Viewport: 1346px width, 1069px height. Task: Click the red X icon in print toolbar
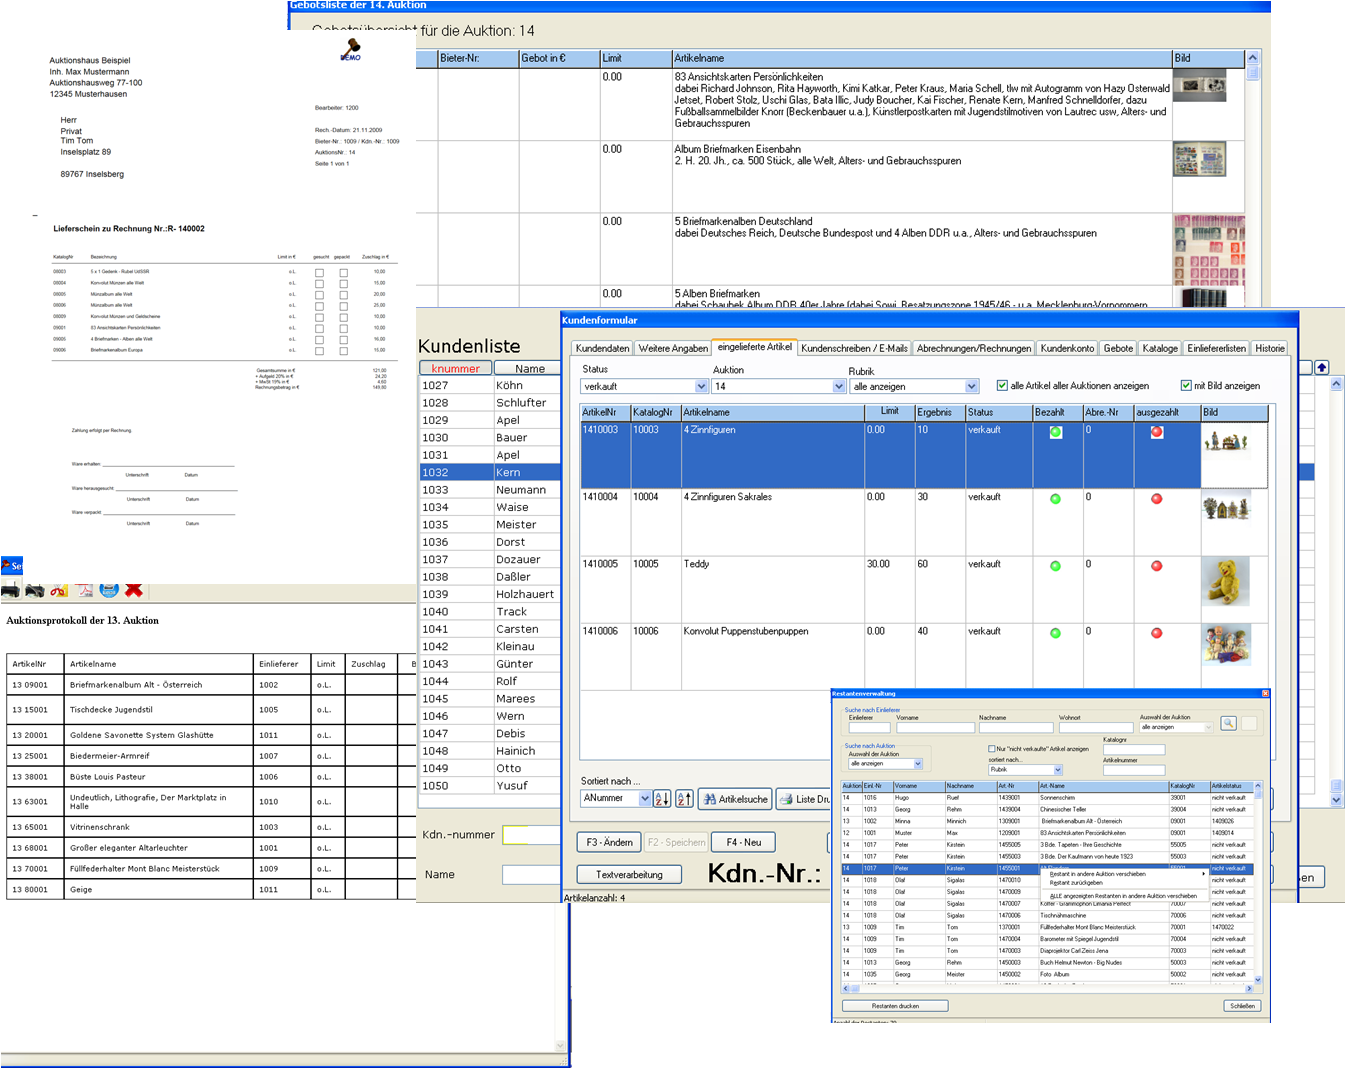(x=134, y=590)
